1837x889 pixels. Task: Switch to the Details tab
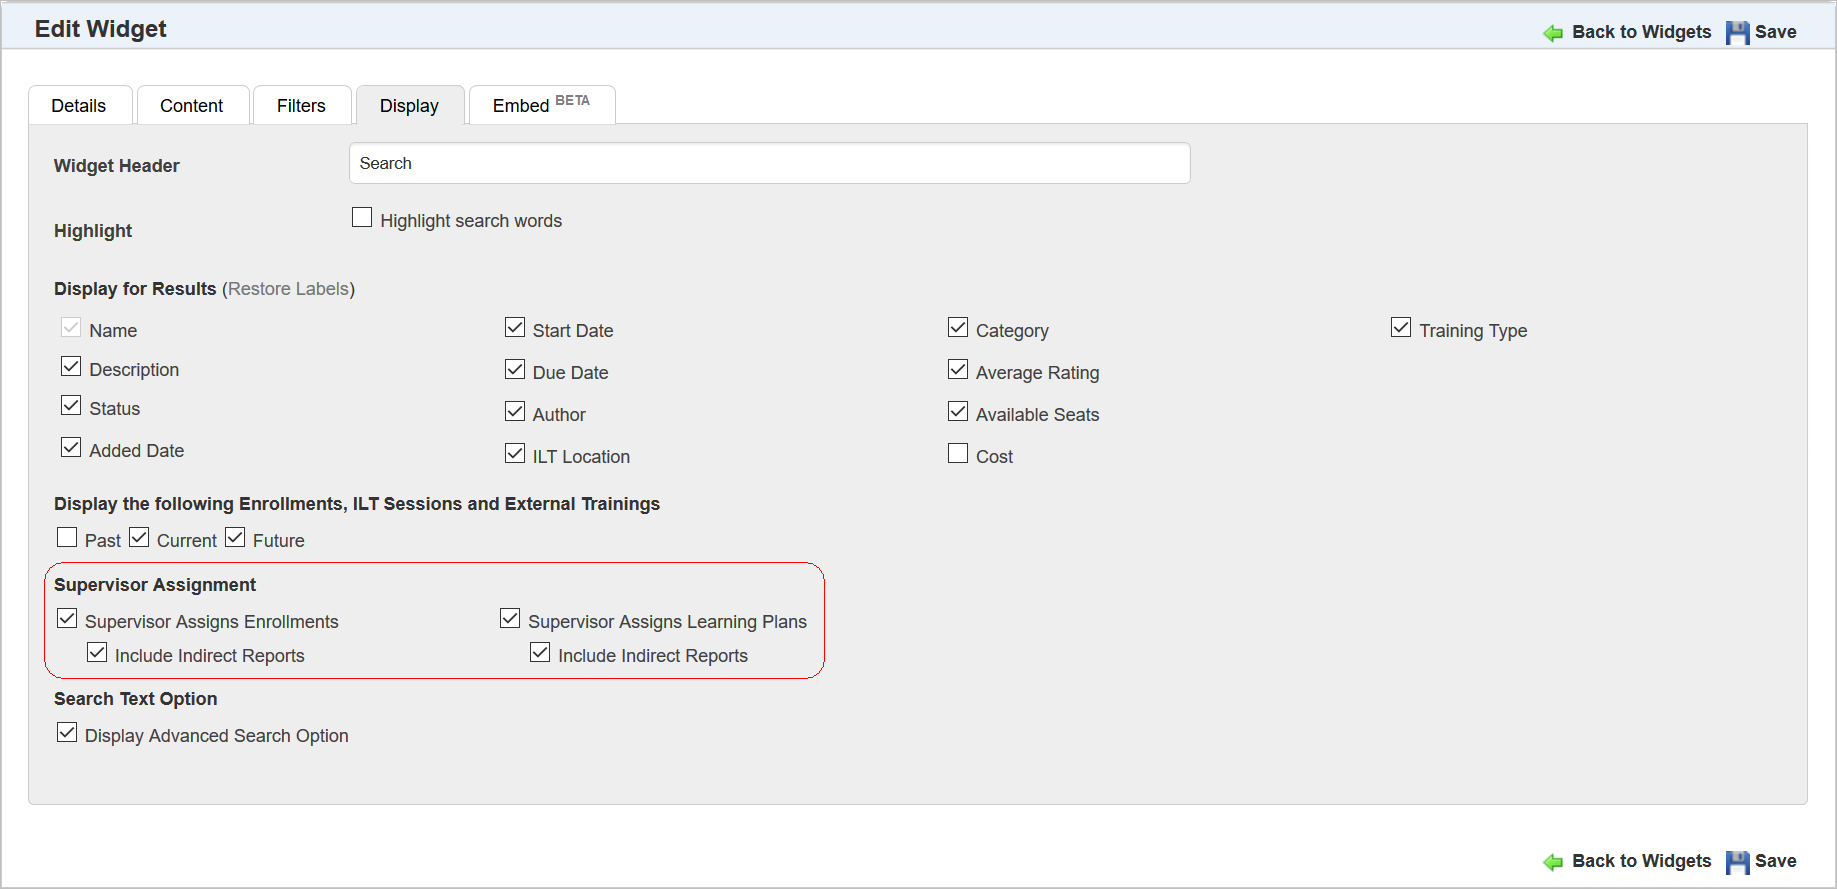click(79, 106)
